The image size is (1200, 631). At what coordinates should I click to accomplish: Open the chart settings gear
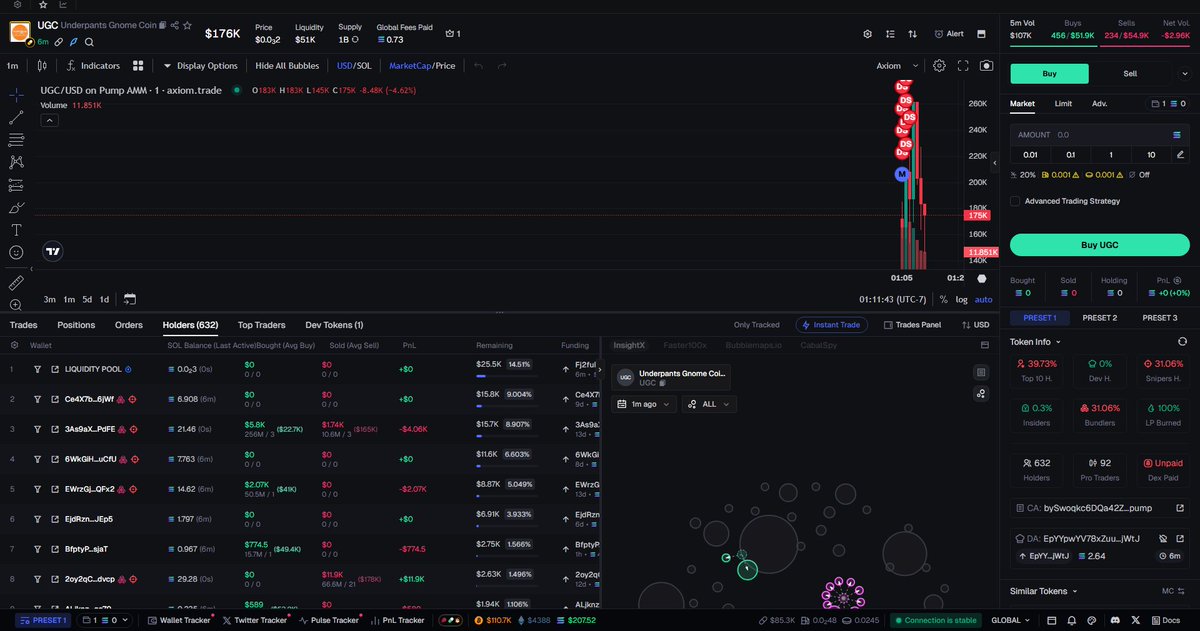(x=940, y=66)
